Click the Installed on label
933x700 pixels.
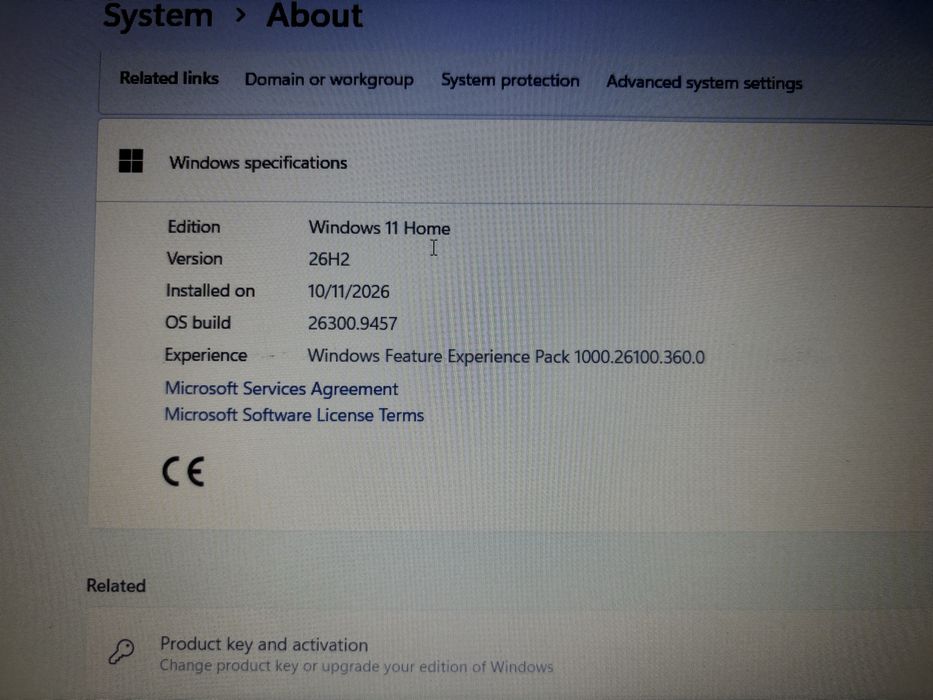[210, 290]
